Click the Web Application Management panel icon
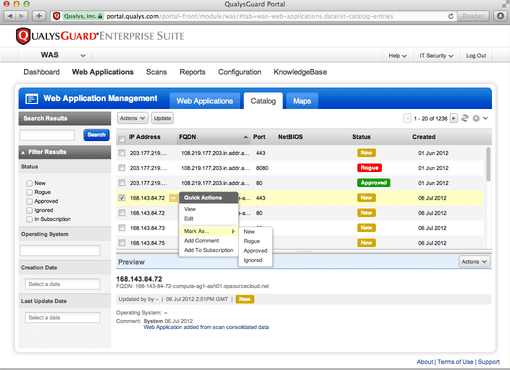510x370 pixels. point(32,99)
